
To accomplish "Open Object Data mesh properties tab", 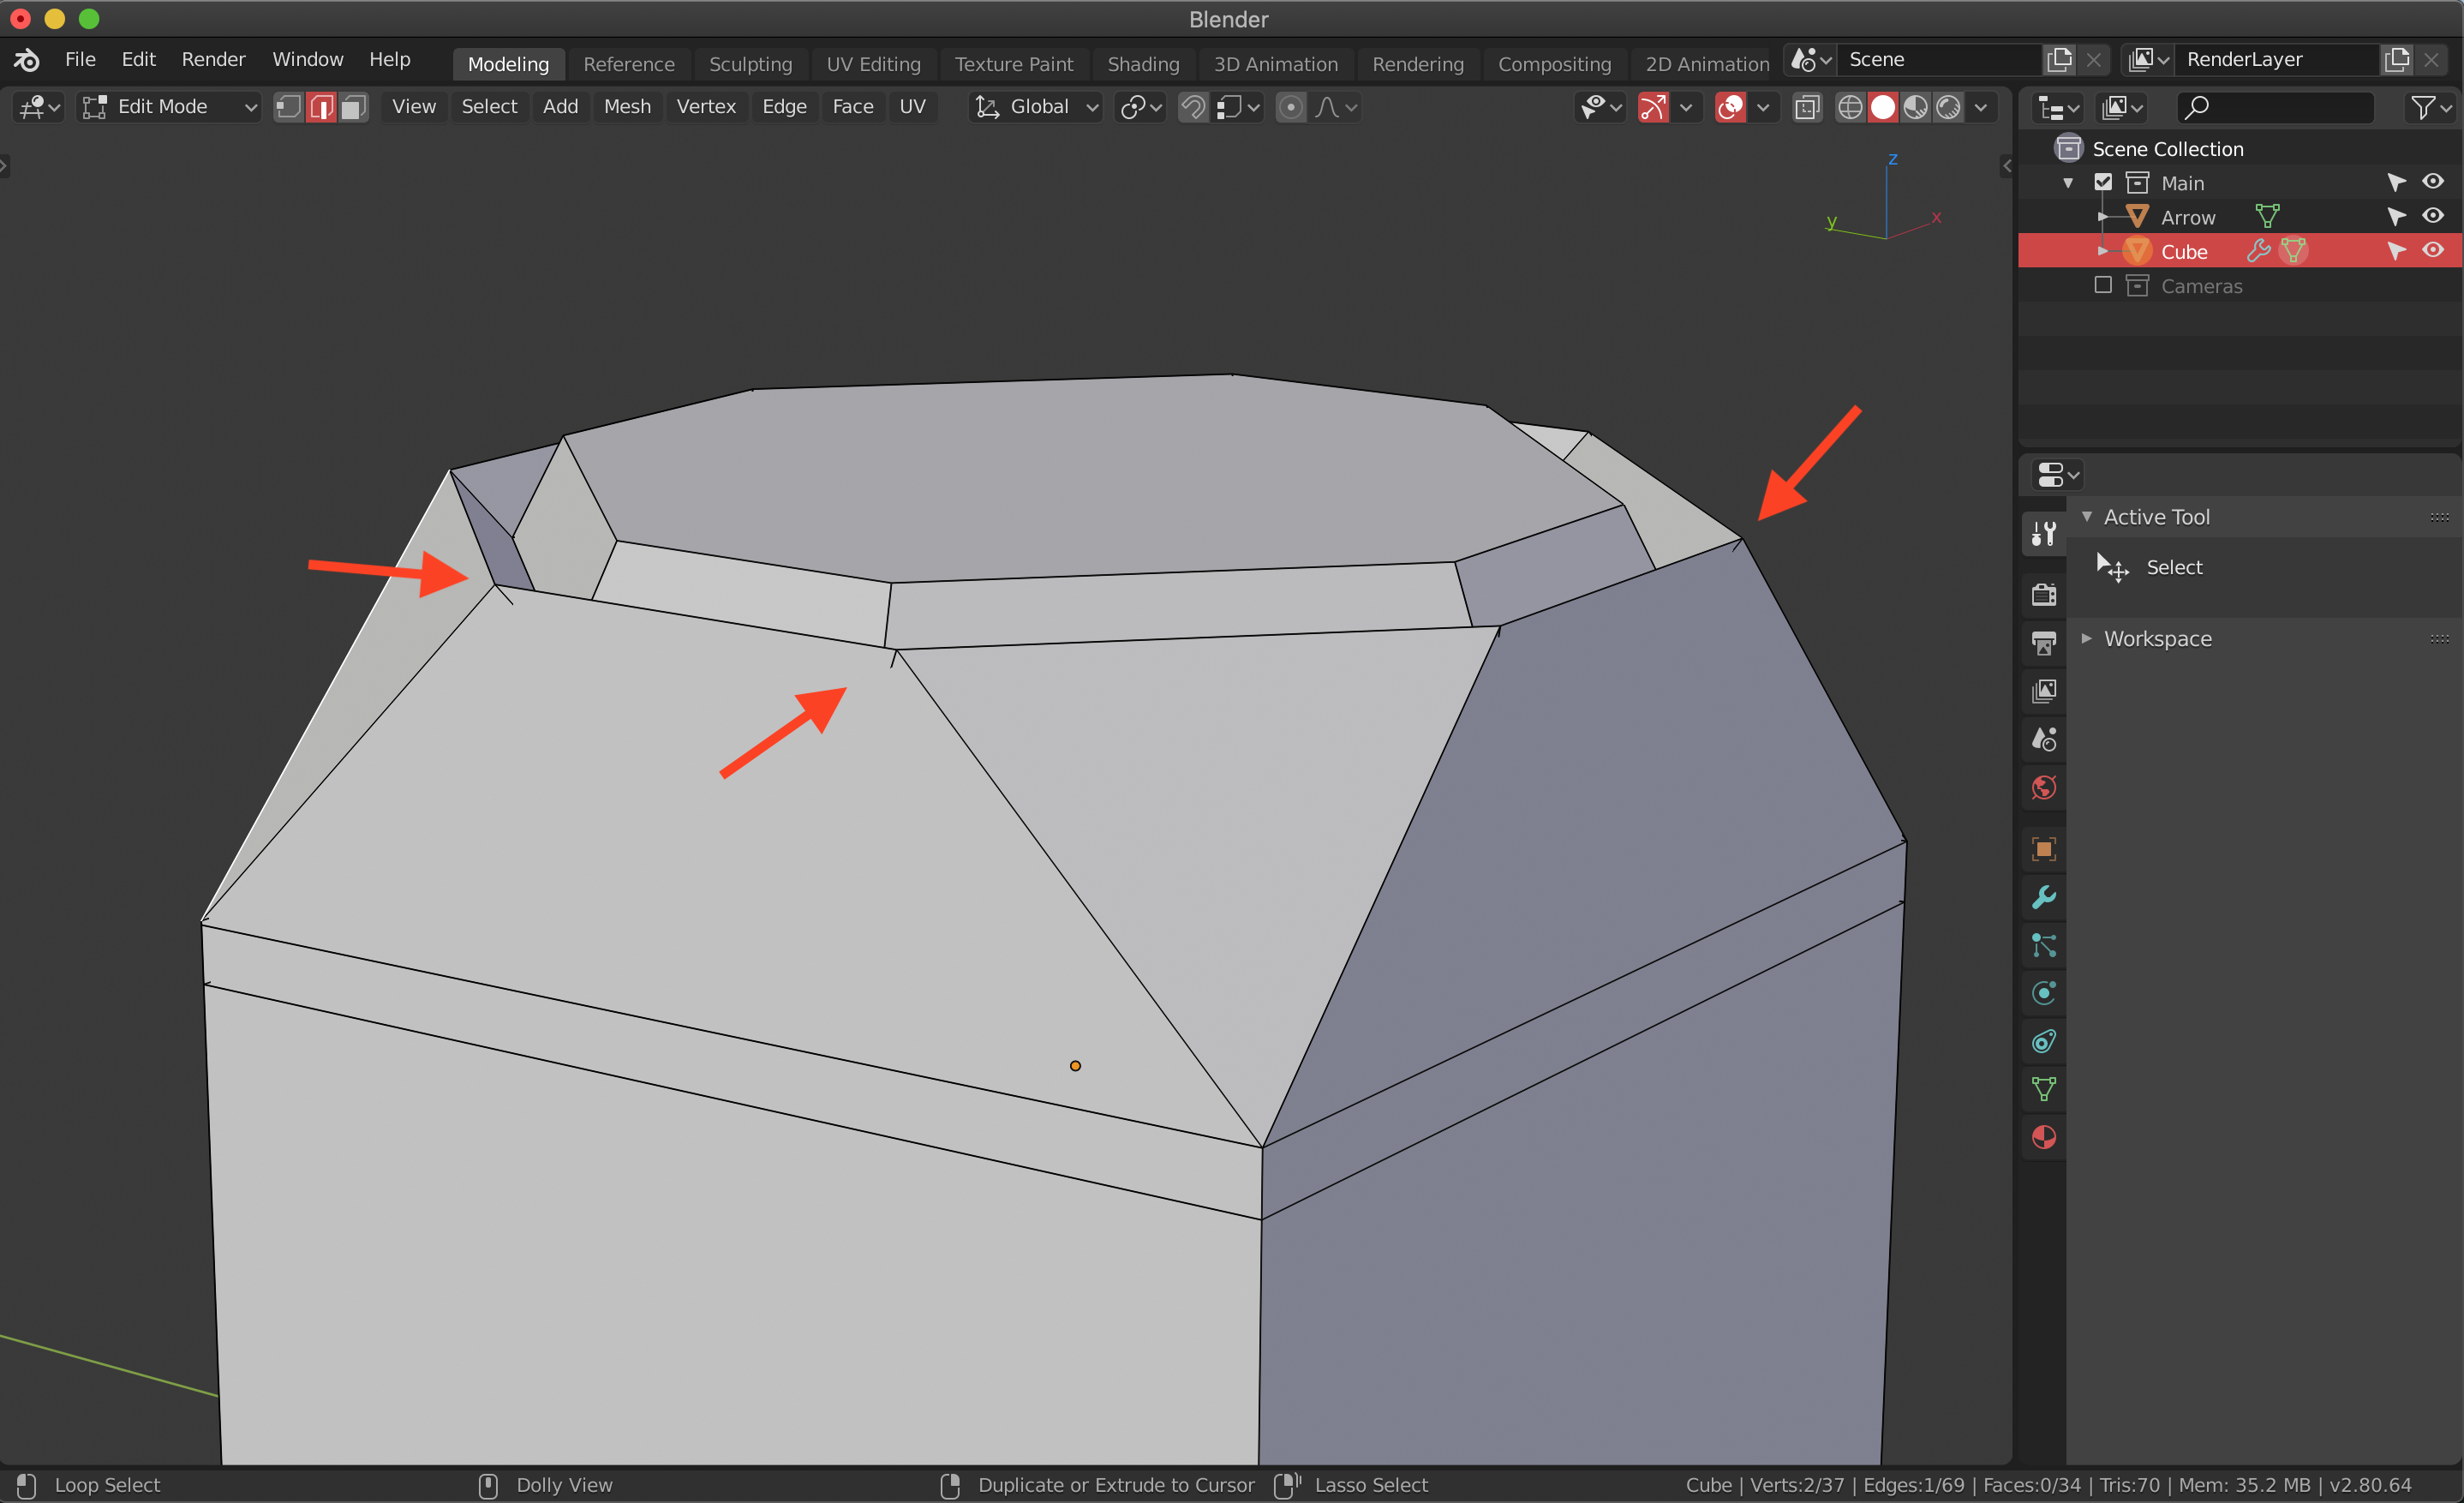I will coord(2043,1089).
